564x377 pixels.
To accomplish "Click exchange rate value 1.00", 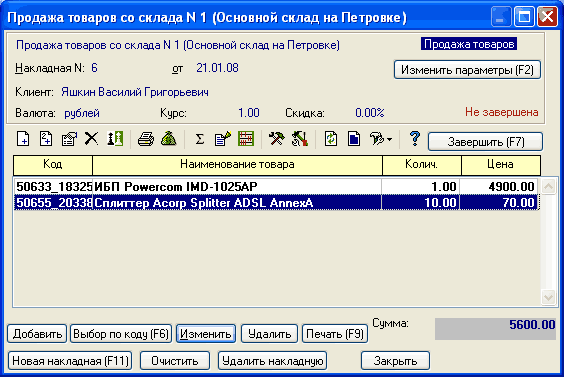I will [x=249, y=113].
